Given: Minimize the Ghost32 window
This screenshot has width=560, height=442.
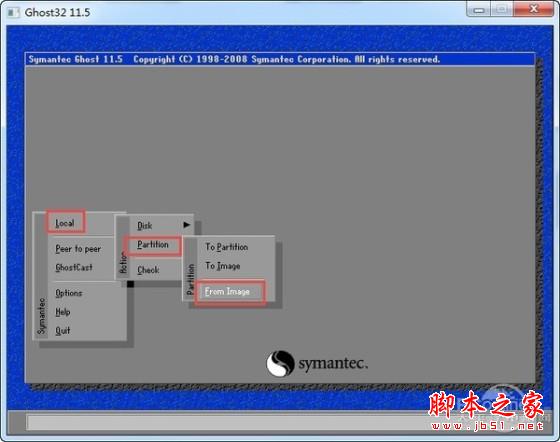Looking at the screenshot, I should pos(479,10).
